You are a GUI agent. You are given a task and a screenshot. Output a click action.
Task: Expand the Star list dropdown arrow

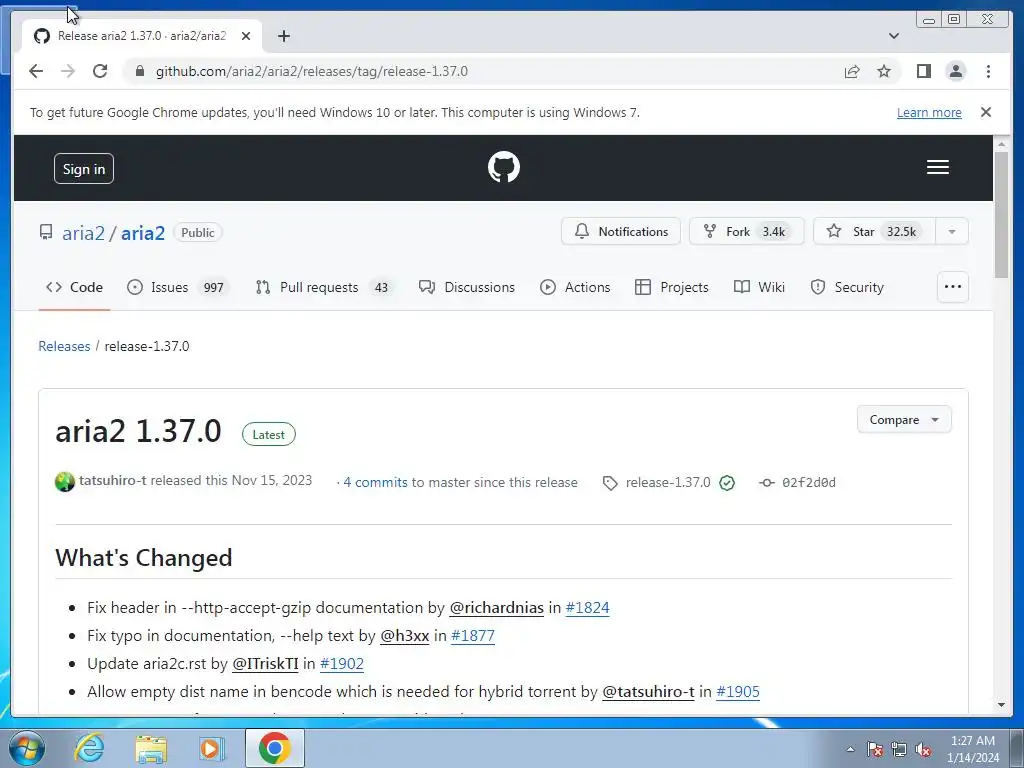pyautogui.click(x=952, y=232)
